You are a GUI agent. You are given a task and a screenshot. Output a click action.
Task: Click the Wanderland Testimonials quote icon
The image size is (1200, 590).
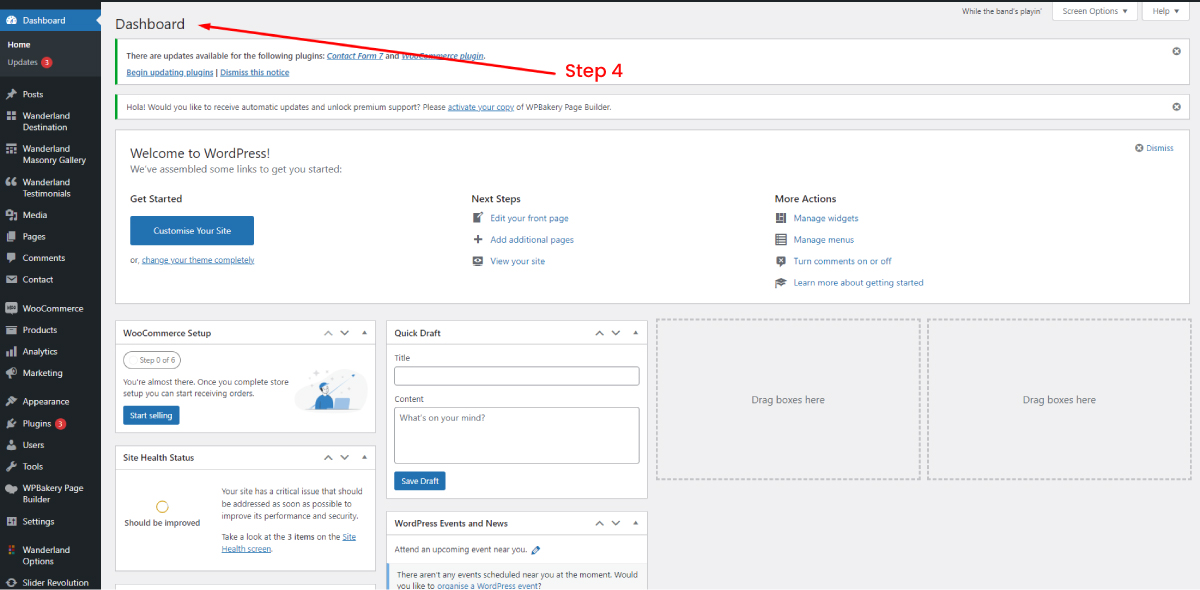[12, 182]
